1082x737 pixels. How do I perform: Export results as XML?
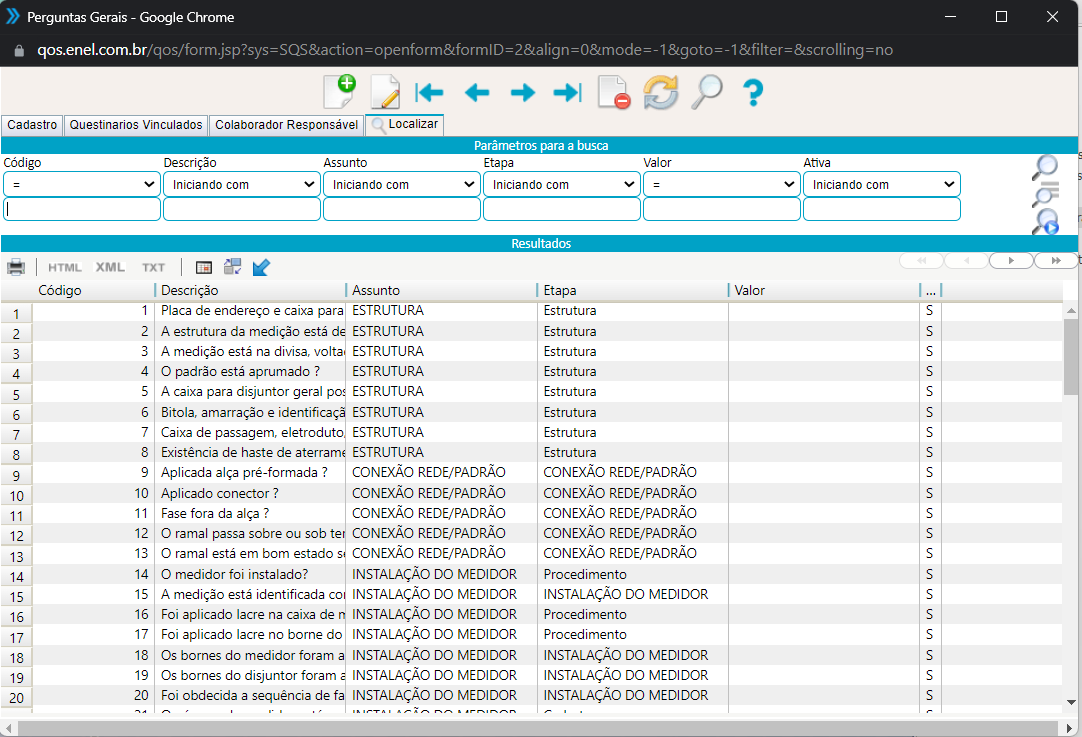coord(110,267)
